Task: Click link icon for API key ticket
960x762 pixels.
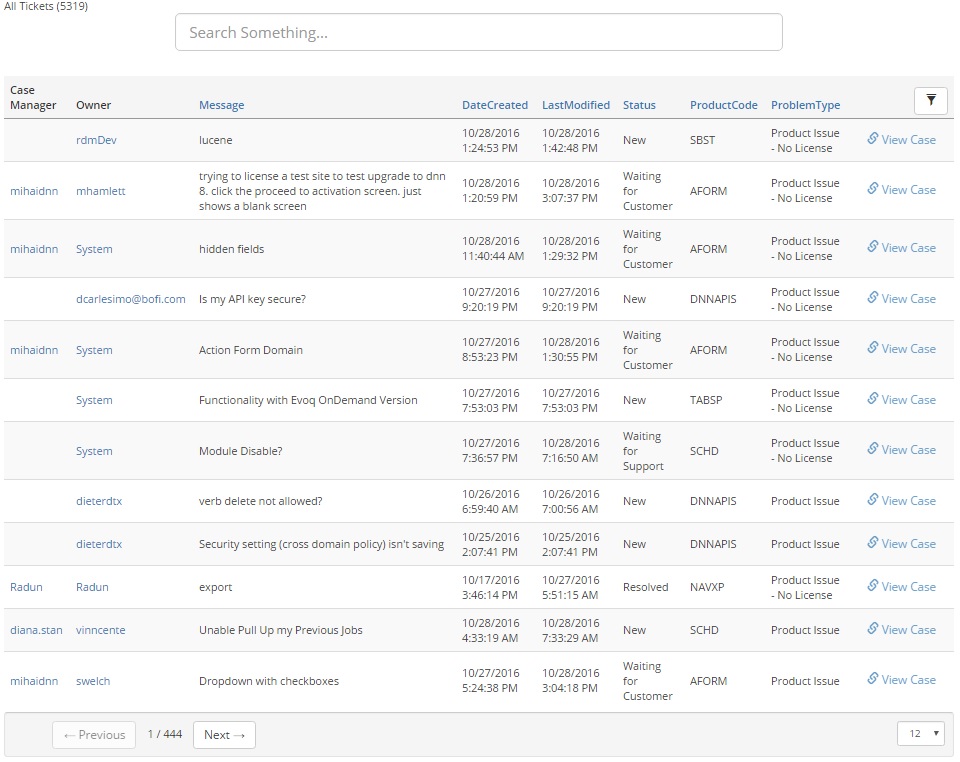Action: coord(872,299)
